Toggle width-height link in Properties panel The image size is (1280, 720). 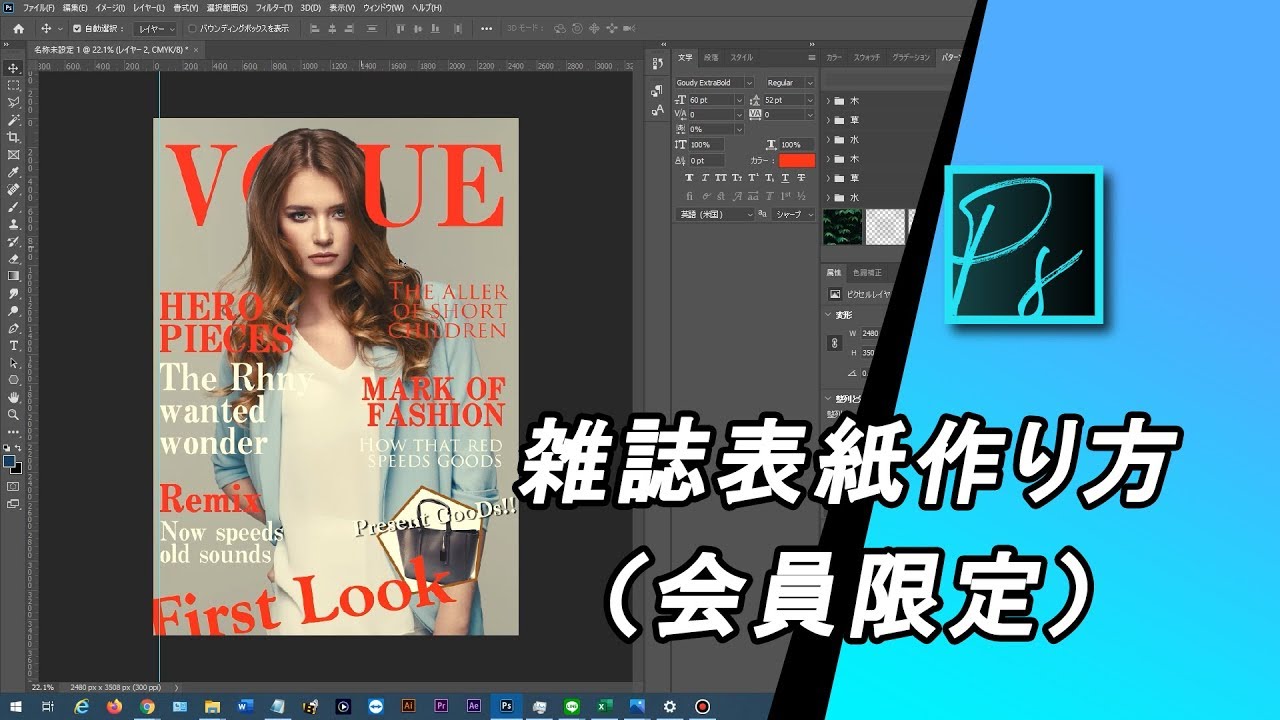tap(836, 343)
